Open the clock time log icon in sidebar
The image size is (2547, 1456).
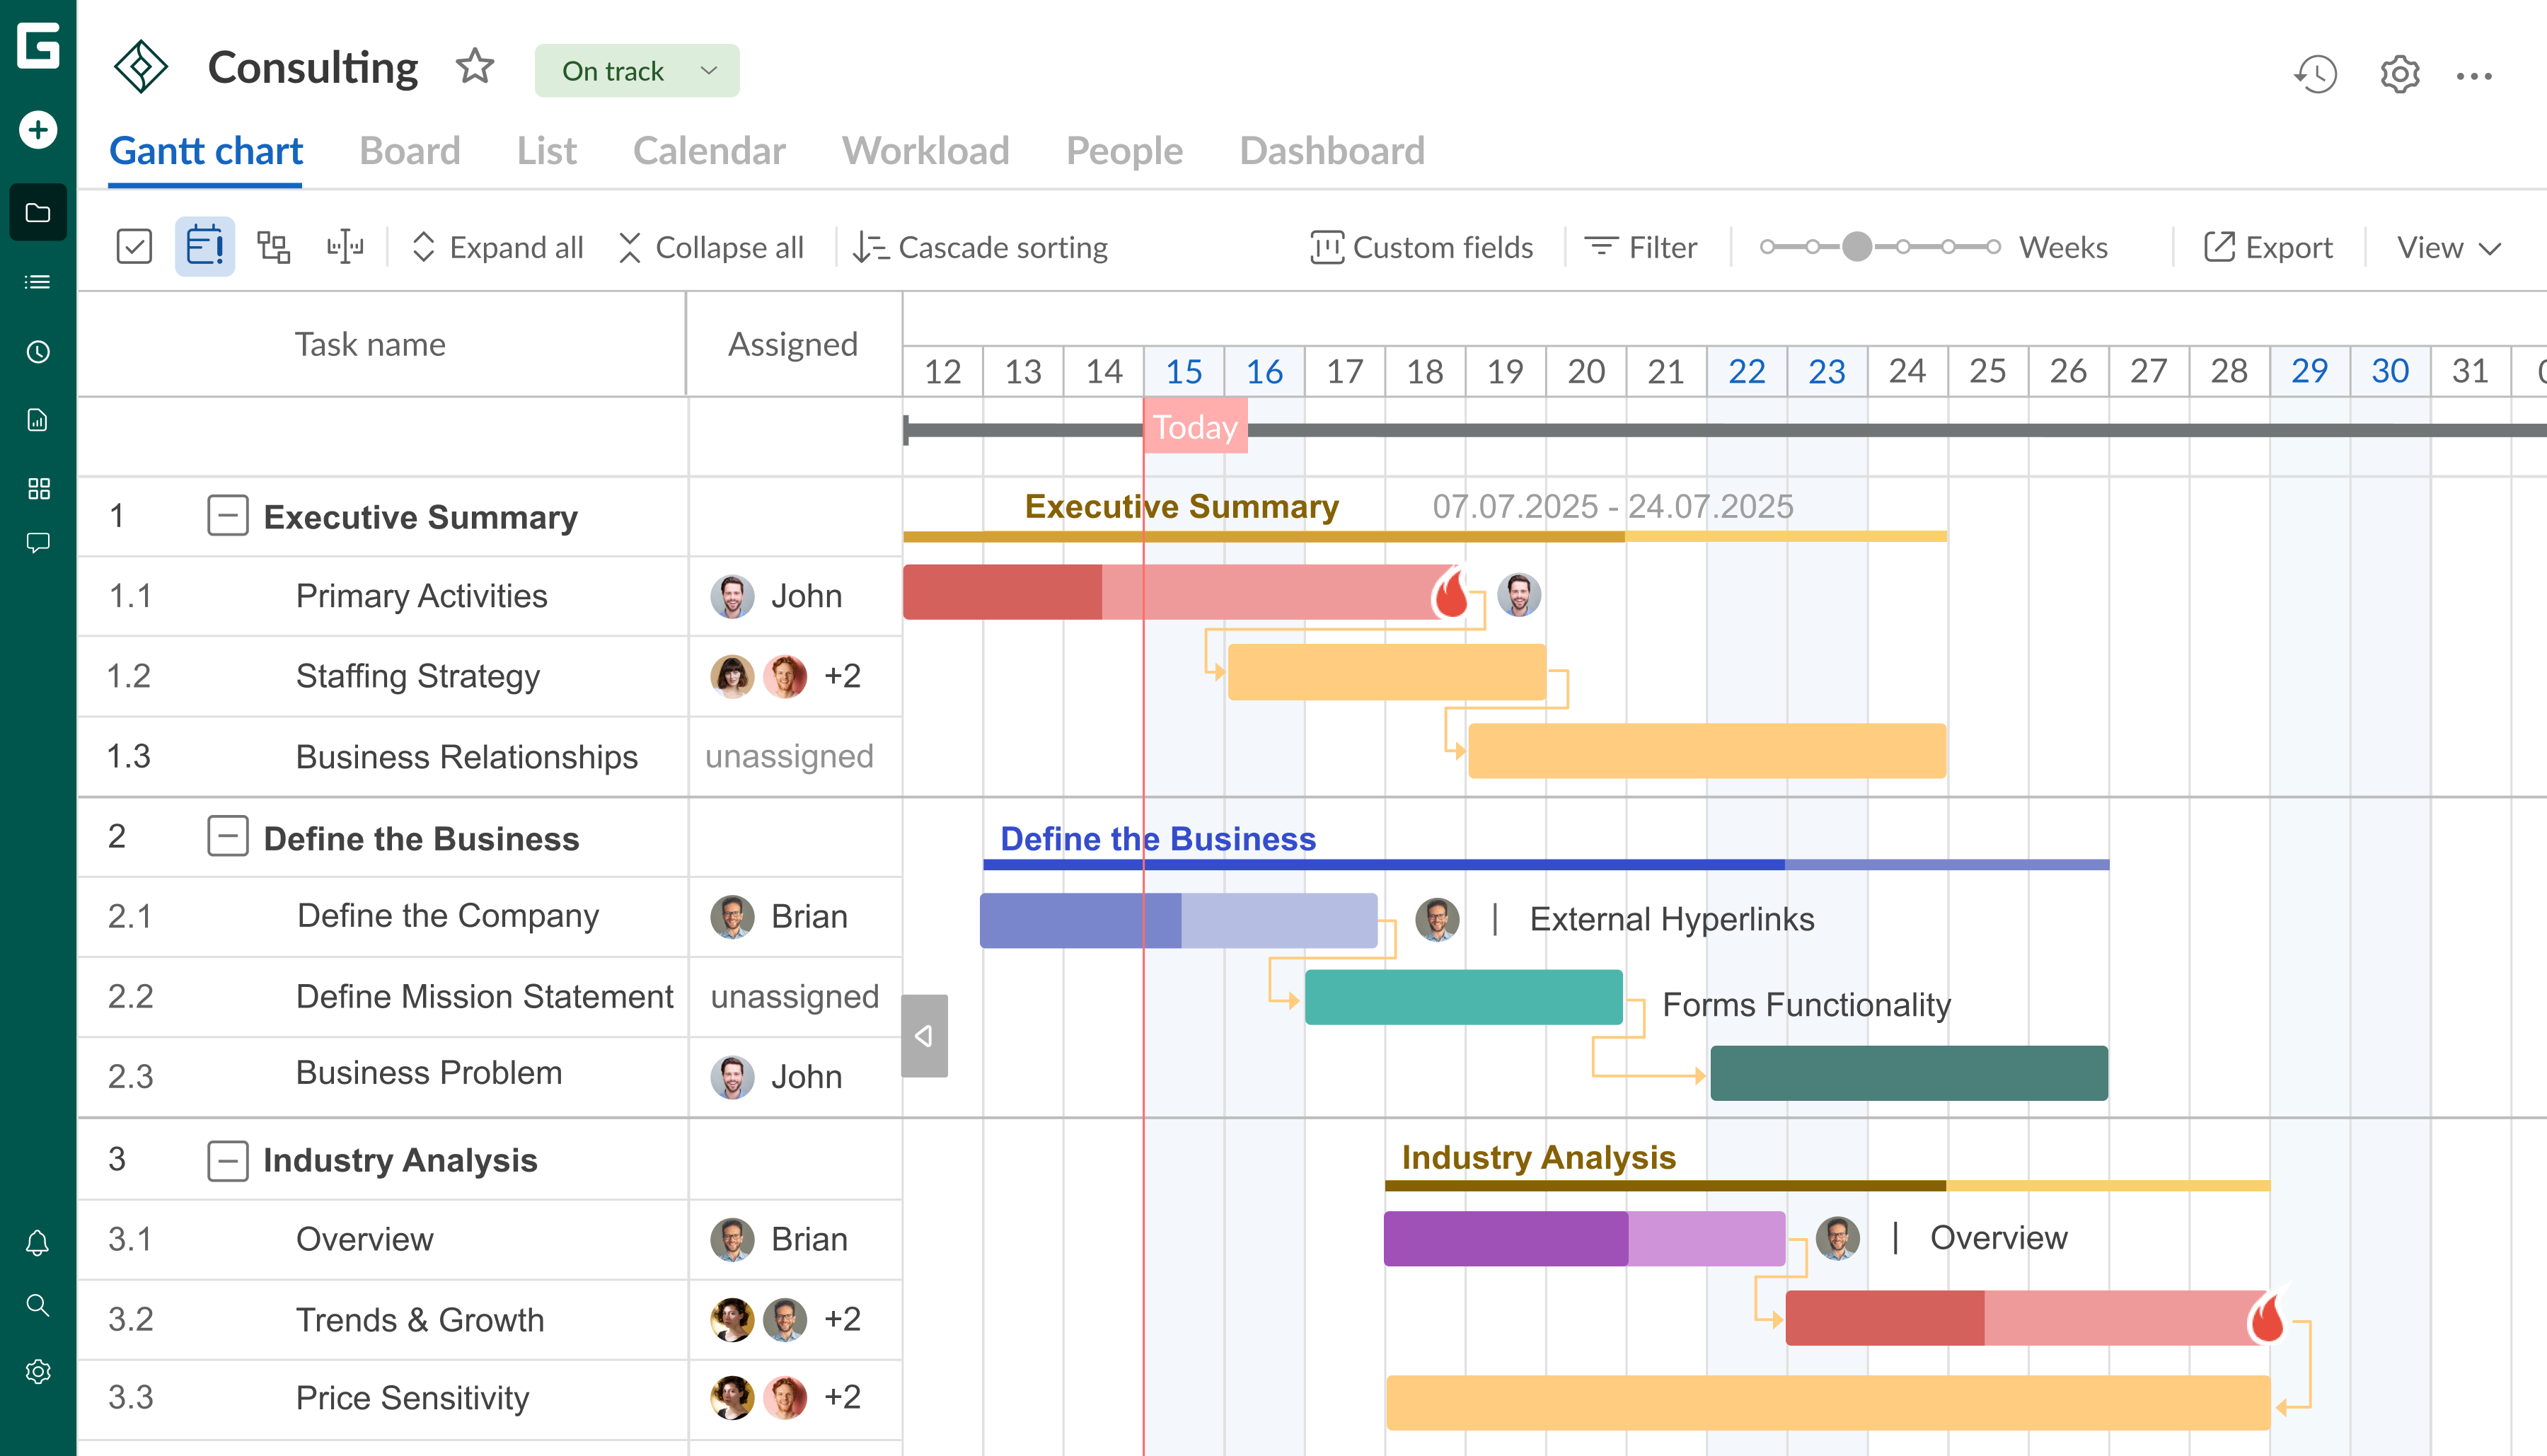38,352
